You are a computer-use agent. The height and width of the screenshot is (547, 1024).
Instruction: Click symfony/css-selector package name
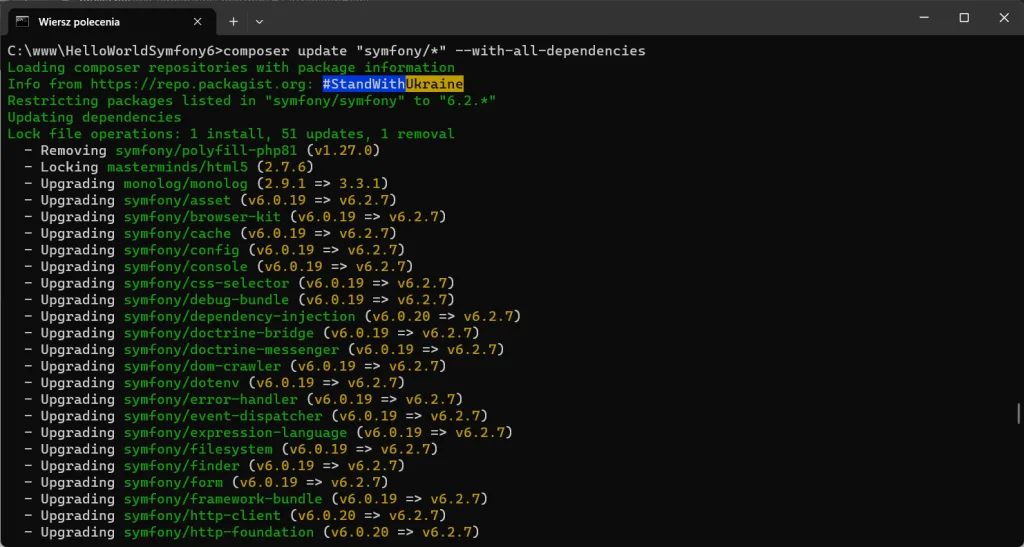pos(206,283)
